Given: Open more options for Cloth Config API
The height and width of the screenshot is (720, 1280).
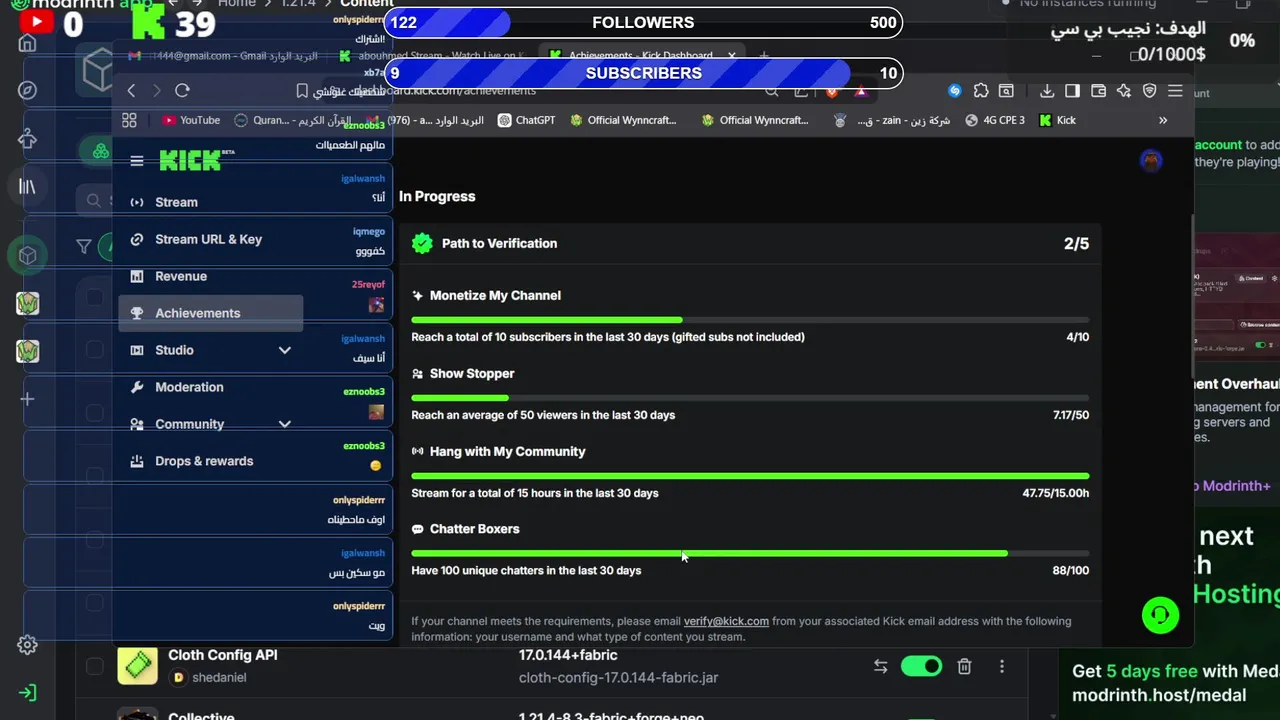Looking at the screenshot, I should pos(1002,666).
